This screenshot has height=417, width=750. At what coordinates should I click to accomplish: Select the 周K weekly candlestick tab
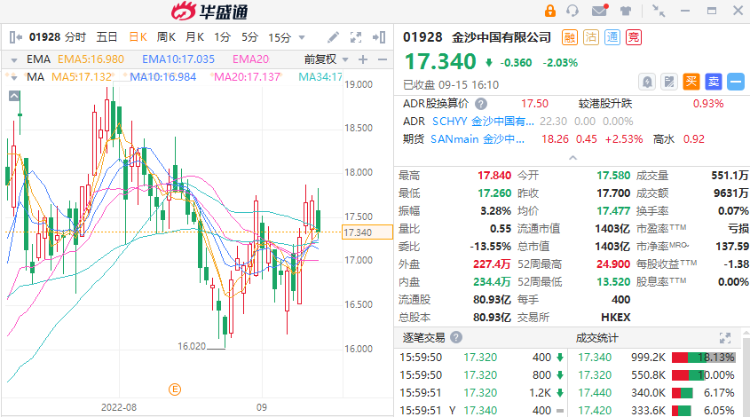[x=166, y=37]
